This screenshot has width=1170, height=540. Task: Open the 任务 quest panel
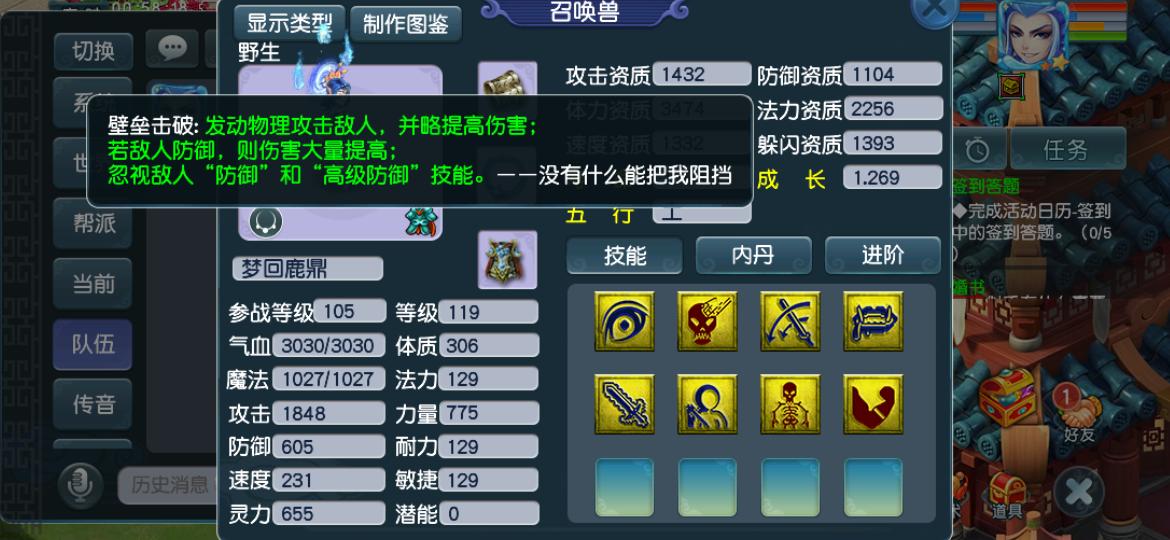point(1068,149)
